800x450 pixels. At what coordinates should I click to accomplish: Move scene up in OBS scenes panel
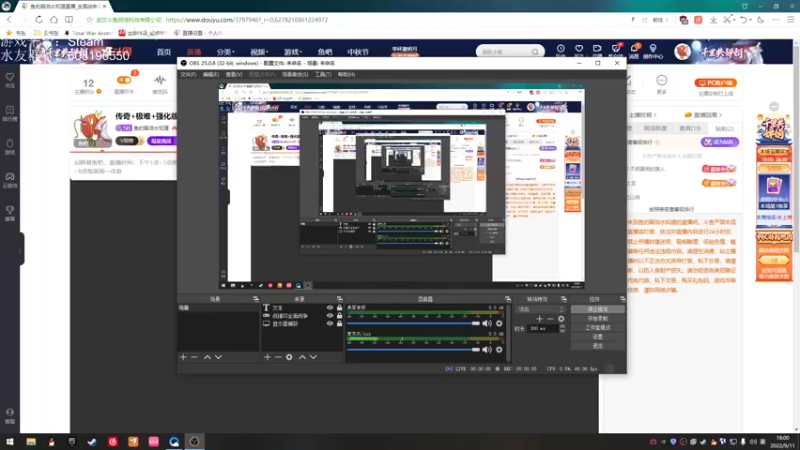pyautogui.click(x=207, y=357)
